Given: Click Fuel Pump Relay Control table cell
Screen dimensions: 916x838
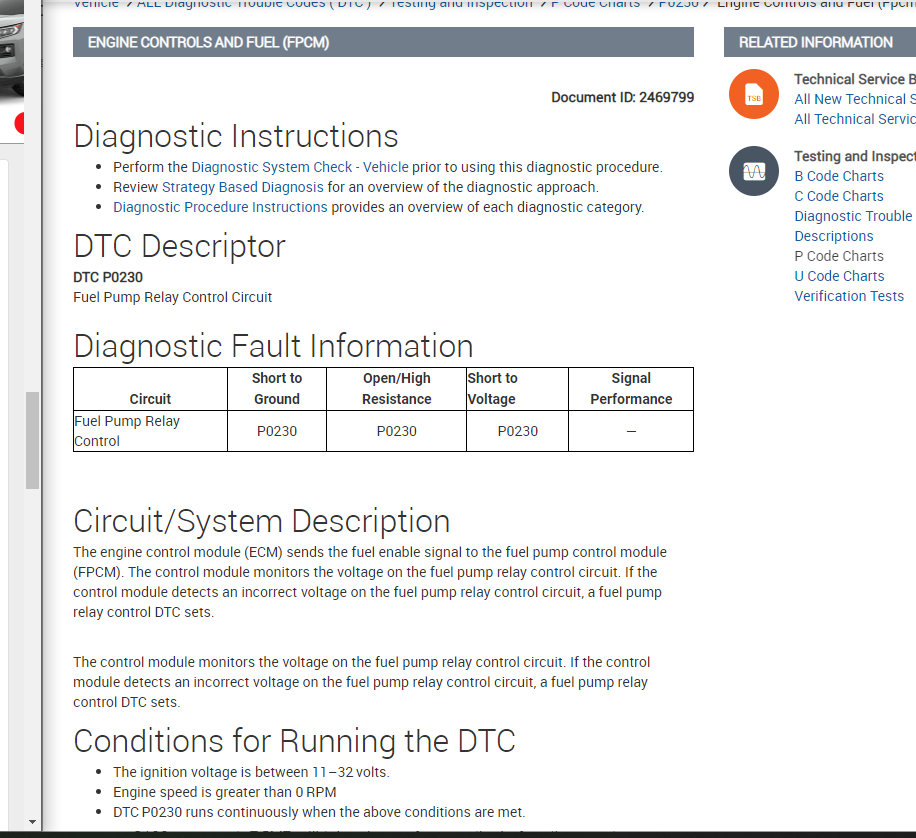Looking at the screenshot, I should (150, 431).
